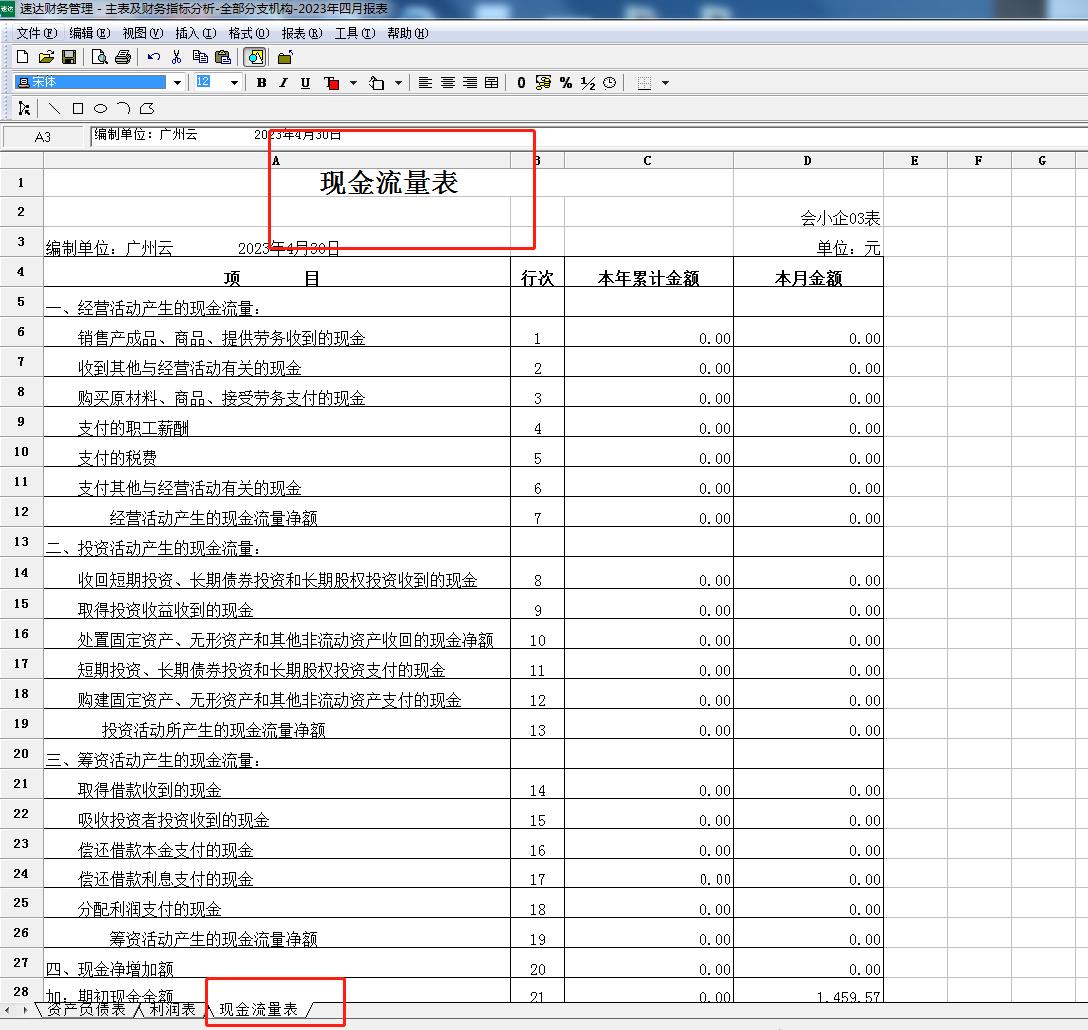Open the 报表 menu
The image size is (1088, 1030).
[301, 33]
